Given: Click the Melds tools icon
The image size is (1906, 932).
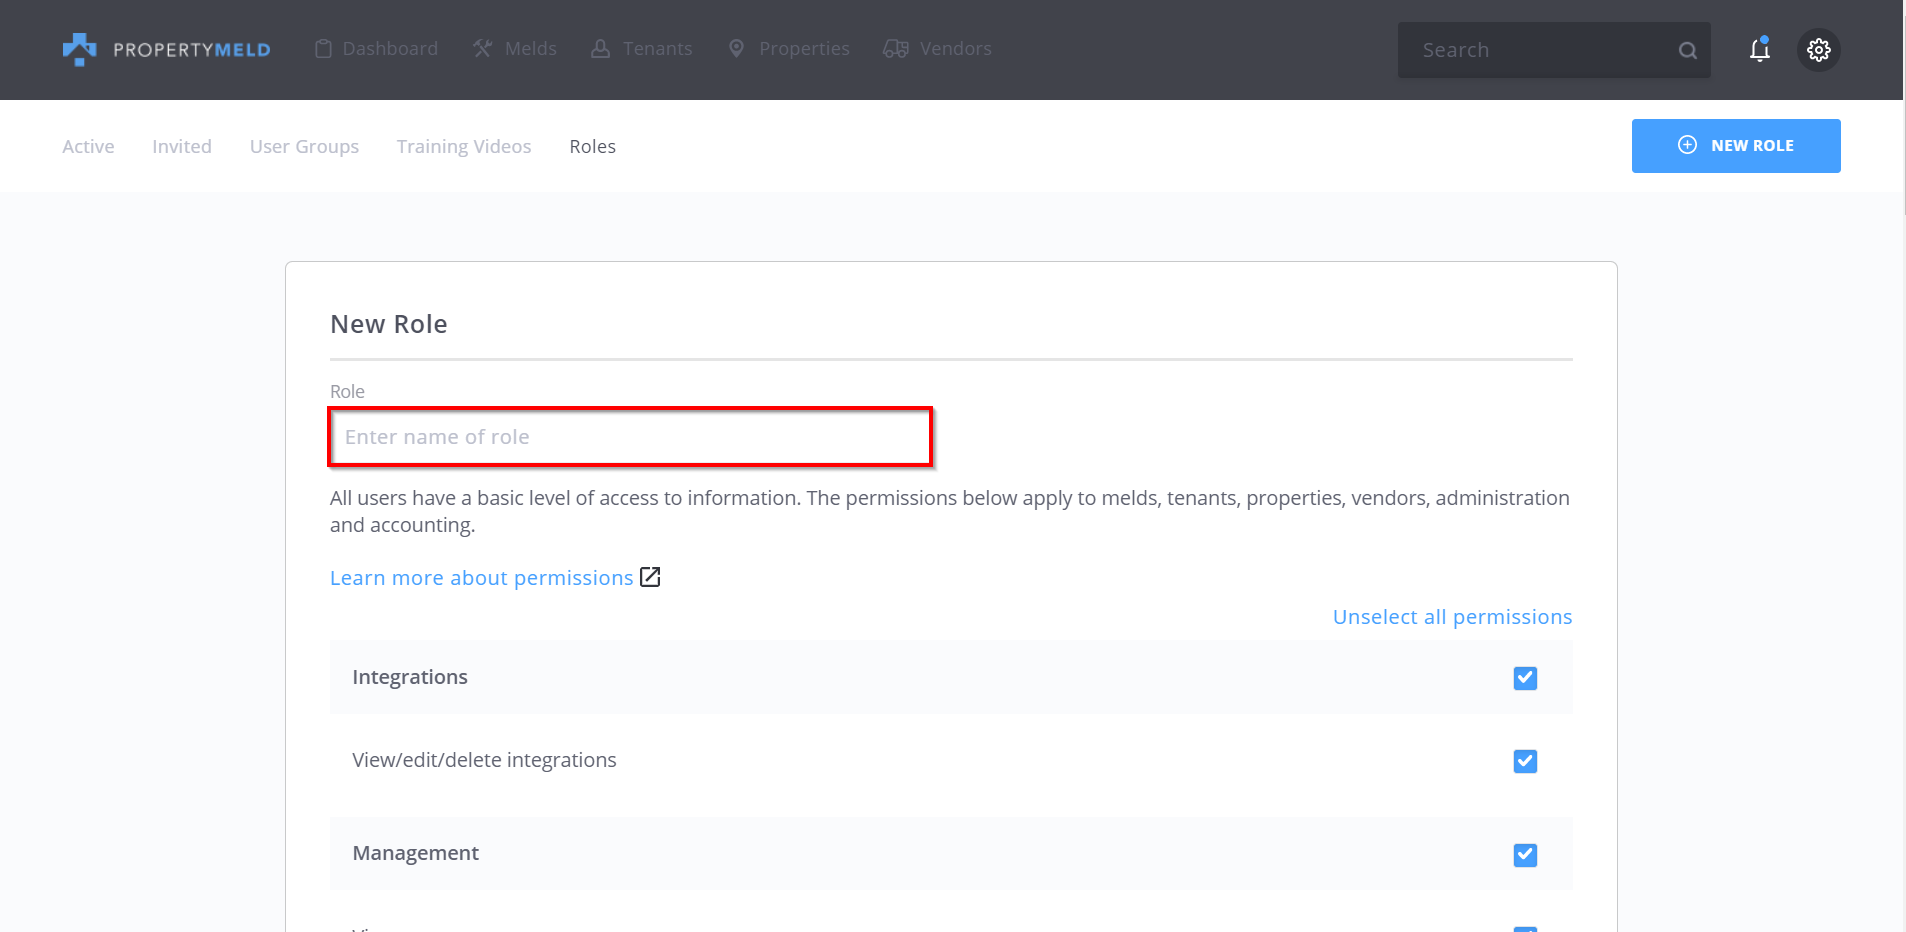Looking at the screenshot, I should (x=483, y=49).
